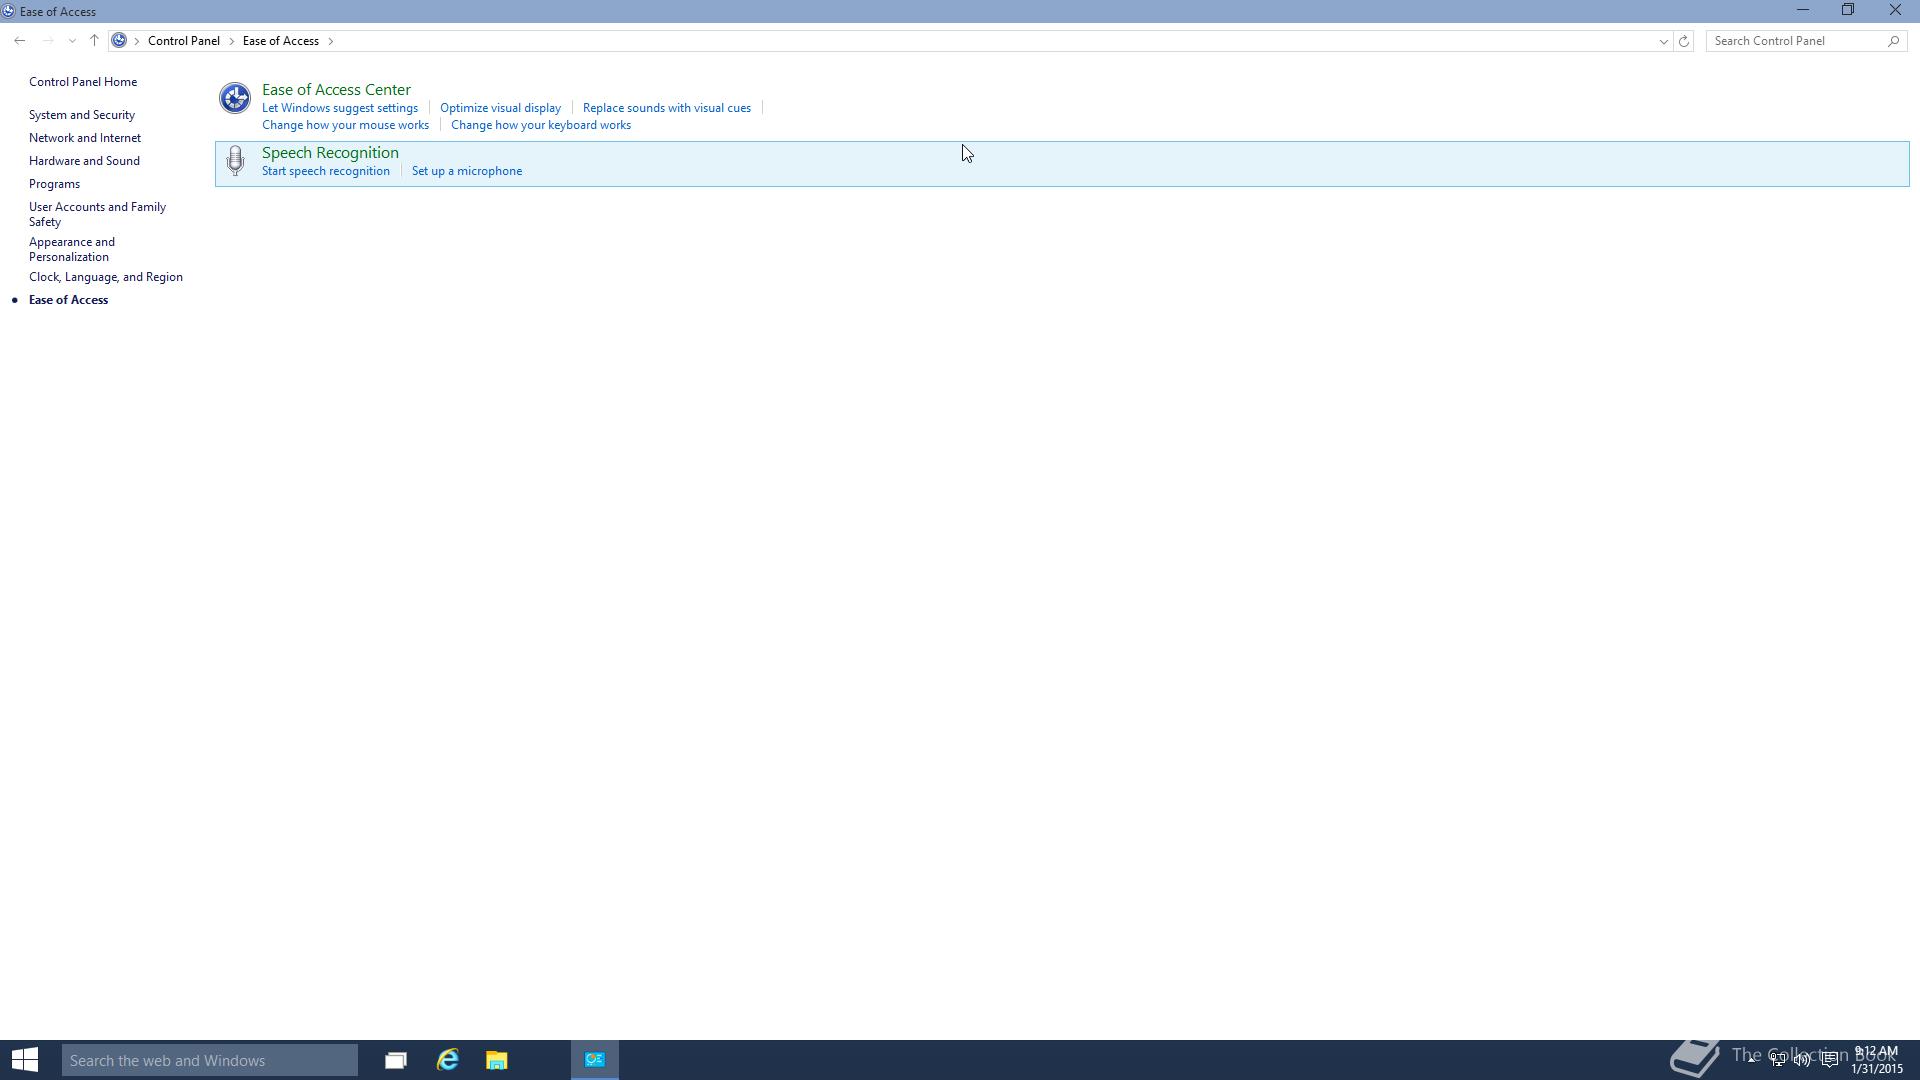Viewport: 1920px width, 1080px height.
Task: Open User Accounts and Family Safety
Action: 97,214
